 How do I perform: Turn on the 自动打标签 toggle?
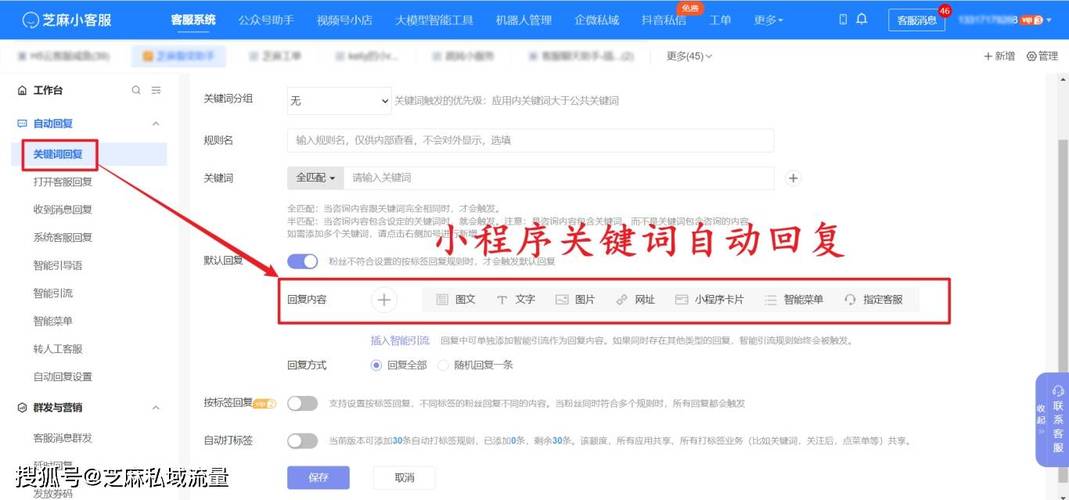click(302, 441)
